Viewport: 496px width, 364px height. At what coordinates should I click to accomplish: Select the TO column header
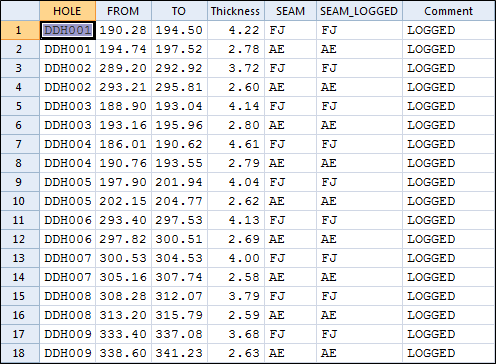(179, 11)
